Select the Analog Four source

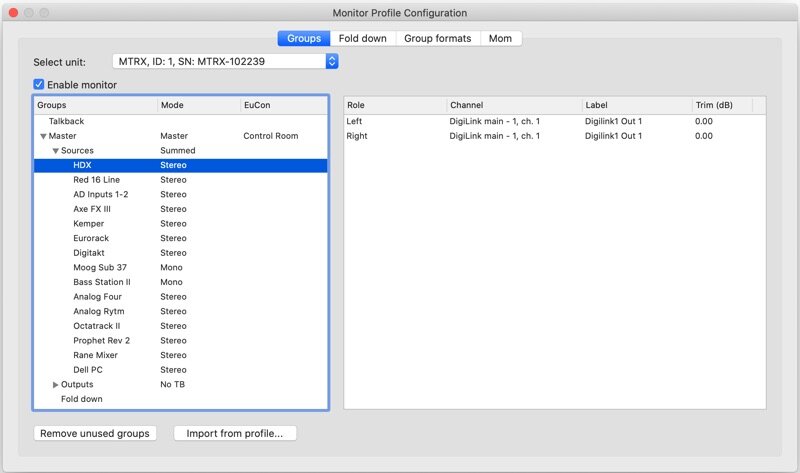click(x=181, y=297)
